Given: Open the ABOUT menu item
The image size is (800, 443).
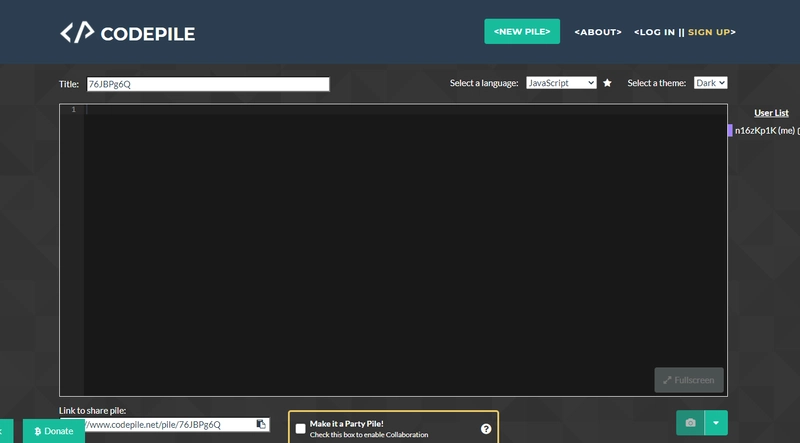Looking at the screenshot, I should coord(597,32).
